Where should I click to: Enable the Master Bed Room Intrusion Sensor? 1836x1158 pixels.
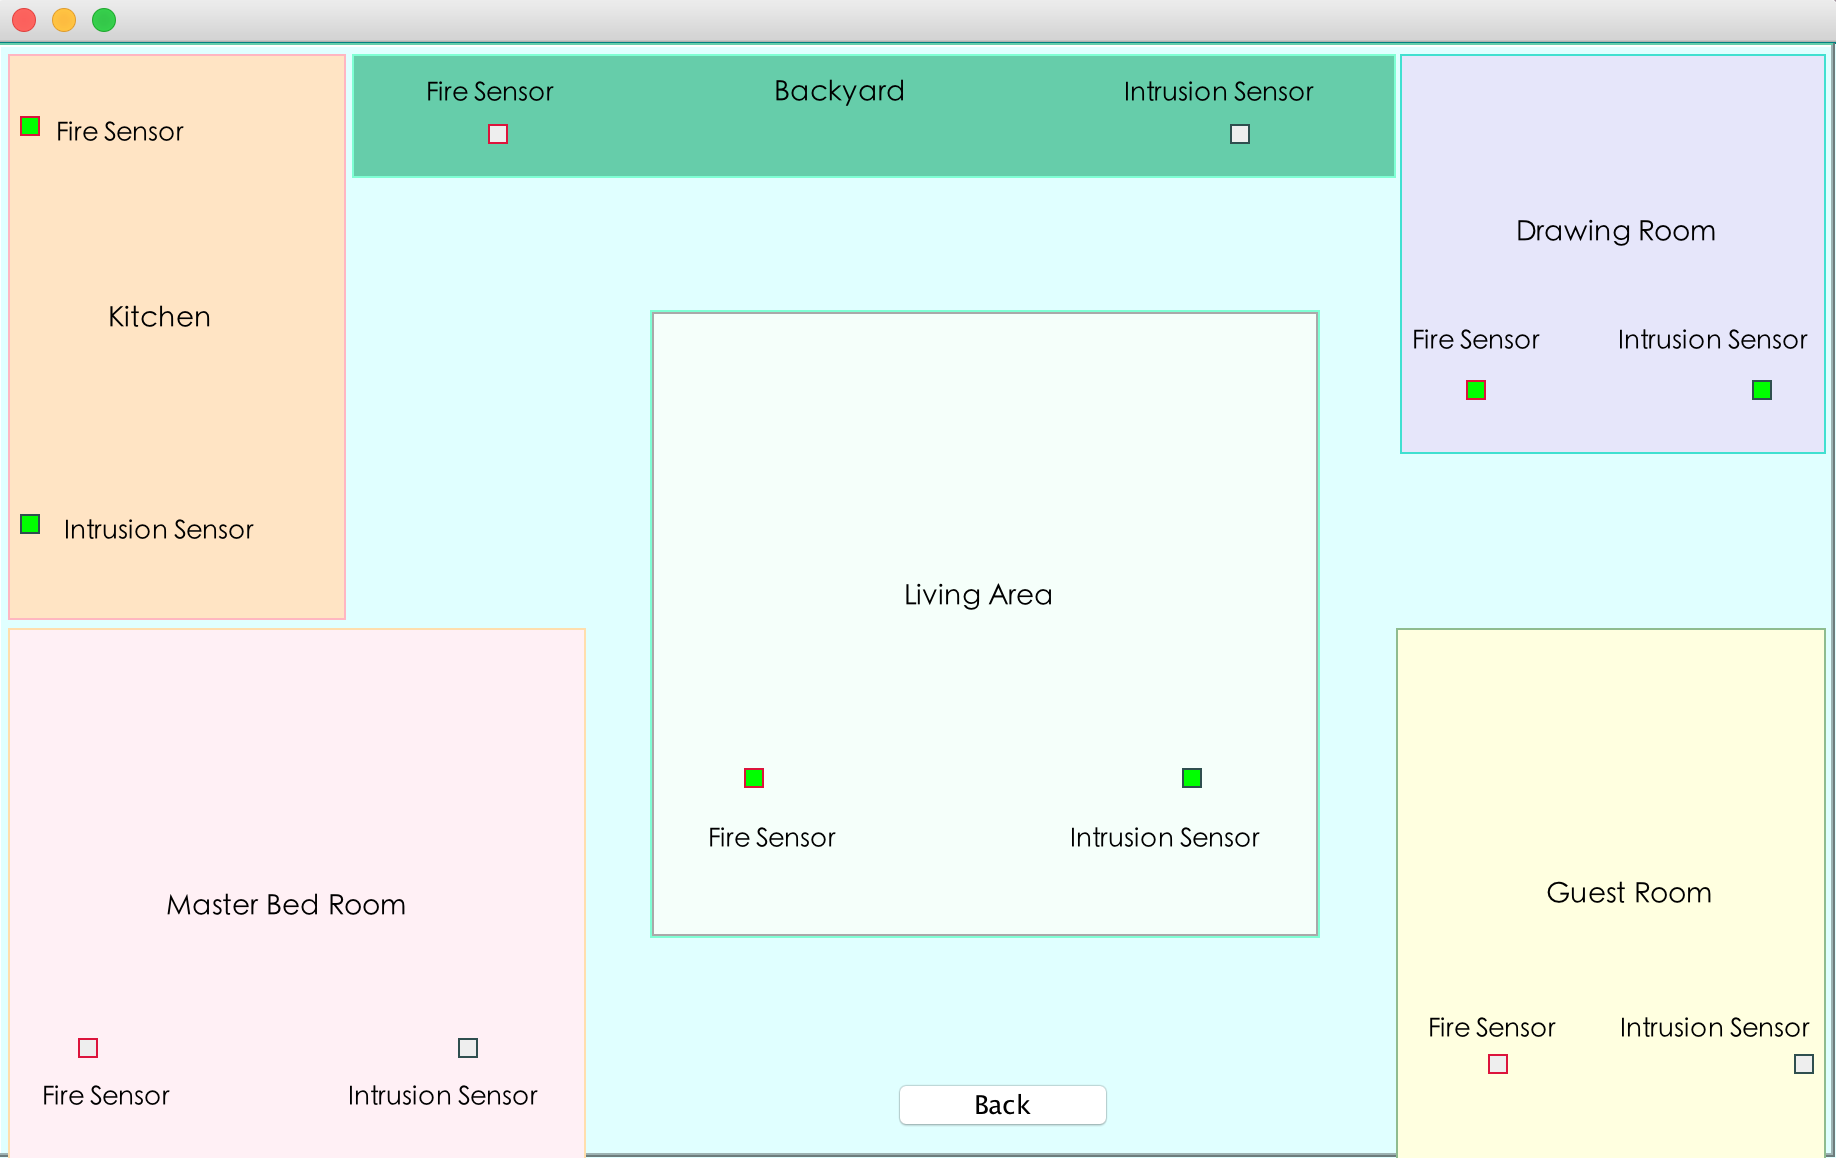(467, 1047)
